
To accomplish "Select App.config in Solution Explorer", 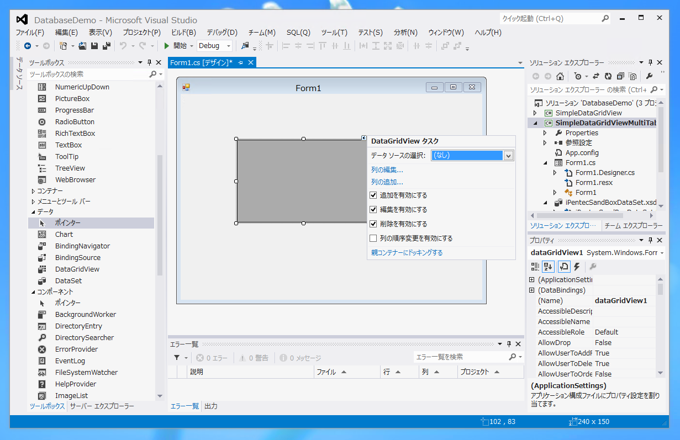I will 582,153.
